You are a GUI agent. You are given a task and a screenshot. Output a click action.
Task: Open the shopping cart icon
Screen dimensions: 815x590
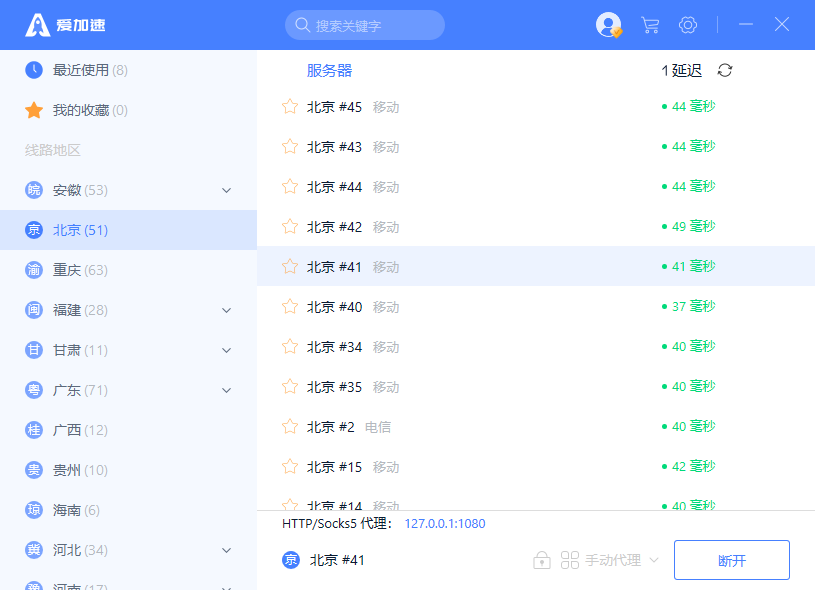tap(650, 25)
